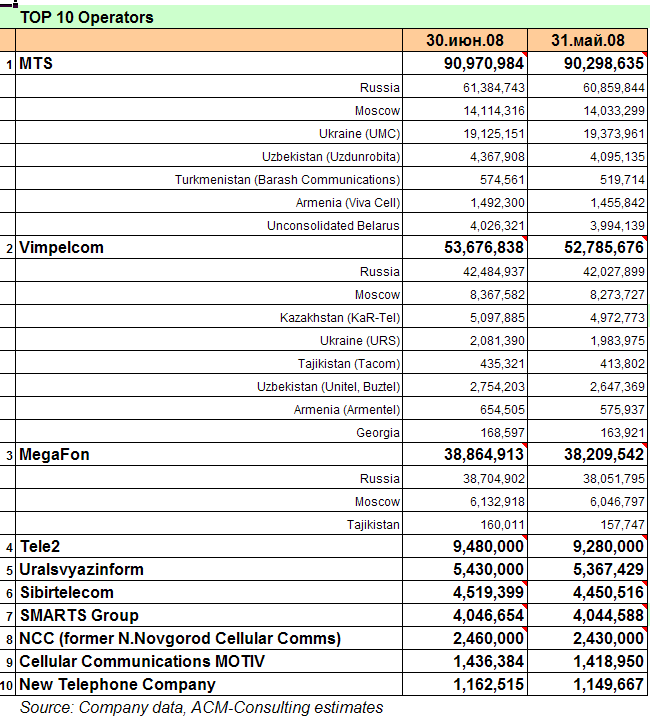Select the MegaFon operator name cell
The width and height of the screenshot is (650, 718).
tap(209, 454)
